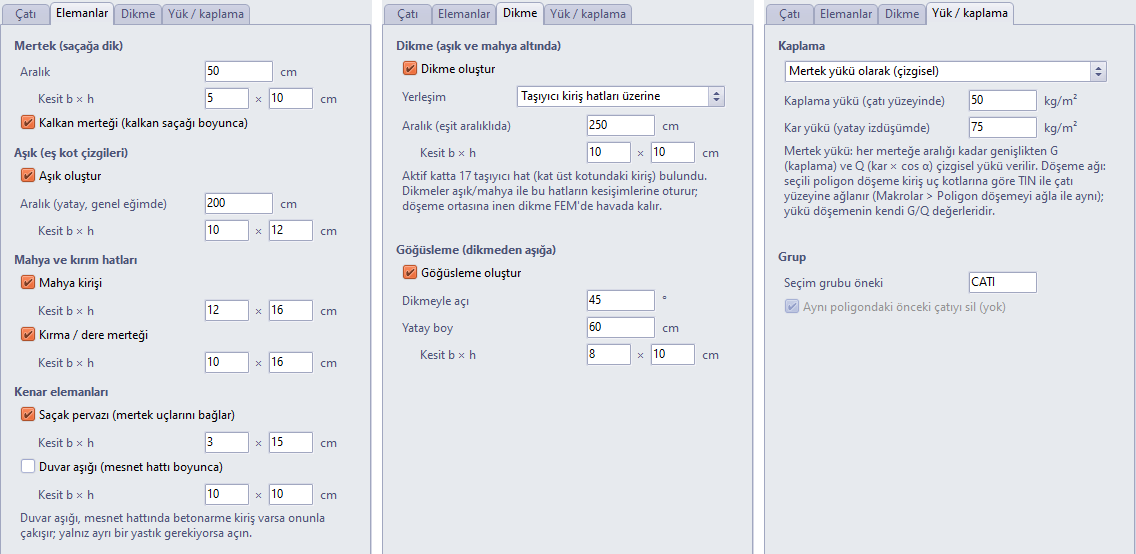Click the Saçak pervazı Kesit width field containing 3
1136x554 pixels.
[x=227, y=442]
